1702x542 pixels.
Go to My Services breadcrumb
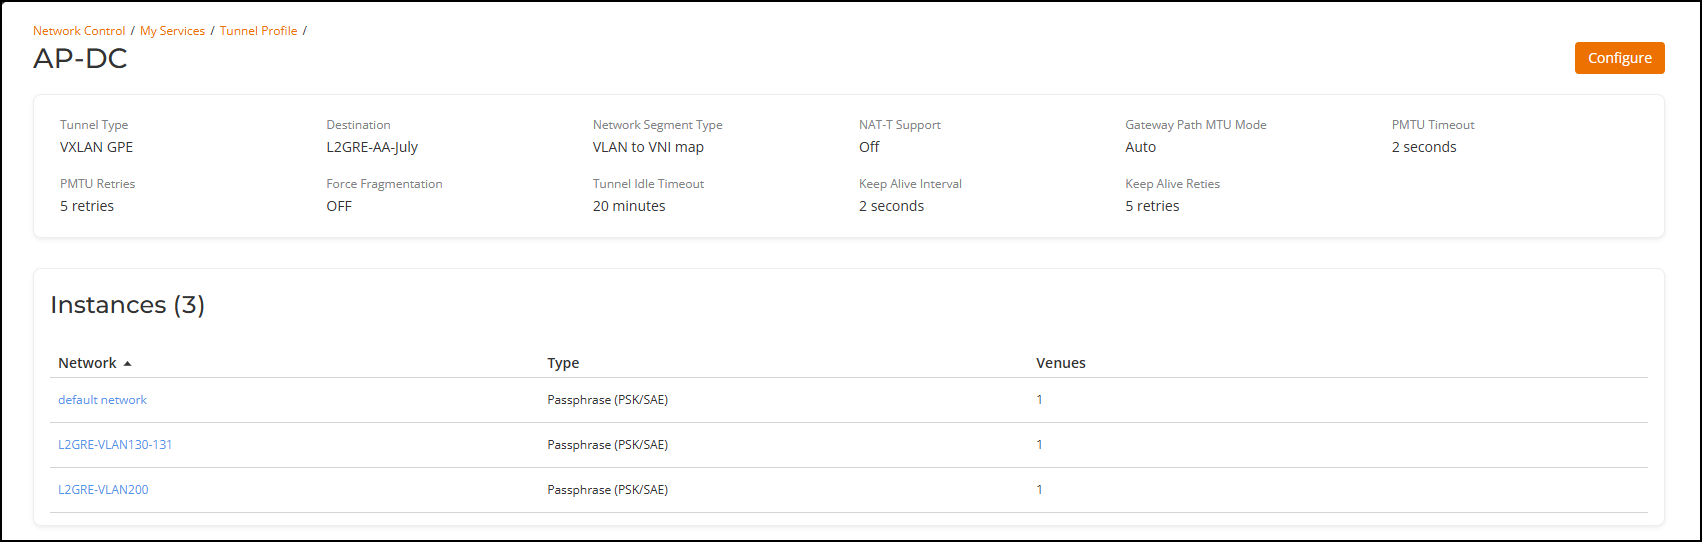[x=172, y=31]
